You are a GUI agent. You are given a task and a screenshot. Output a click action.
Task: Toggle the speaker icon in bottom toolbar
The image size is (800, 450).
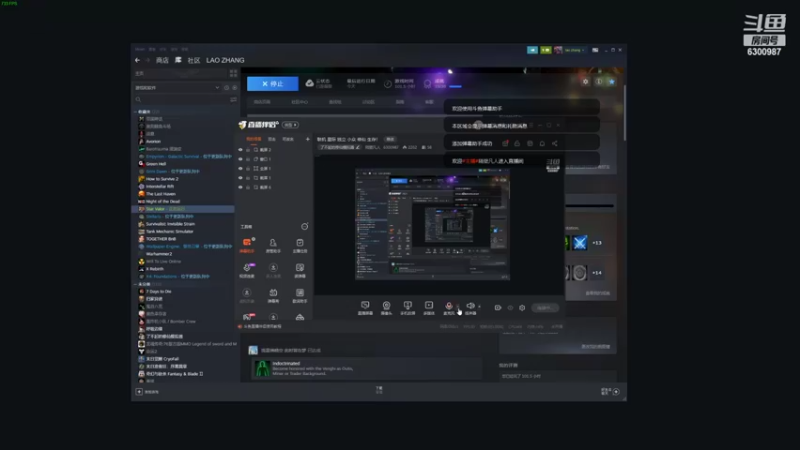click(470, 307)
